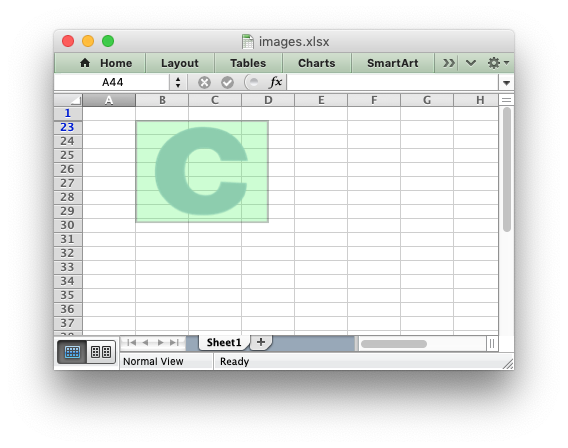
Task: Open the SmartArt ribbon tab
Action: [x=393, y=63]
